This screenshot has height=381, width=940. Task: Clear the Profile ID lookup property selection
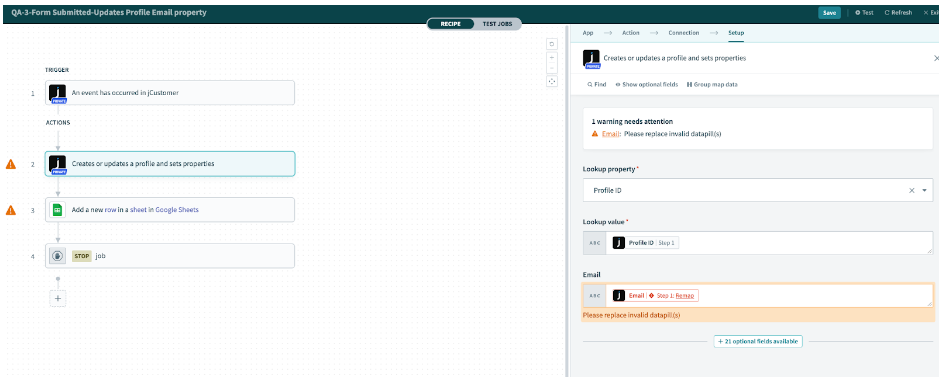[912, 190]
